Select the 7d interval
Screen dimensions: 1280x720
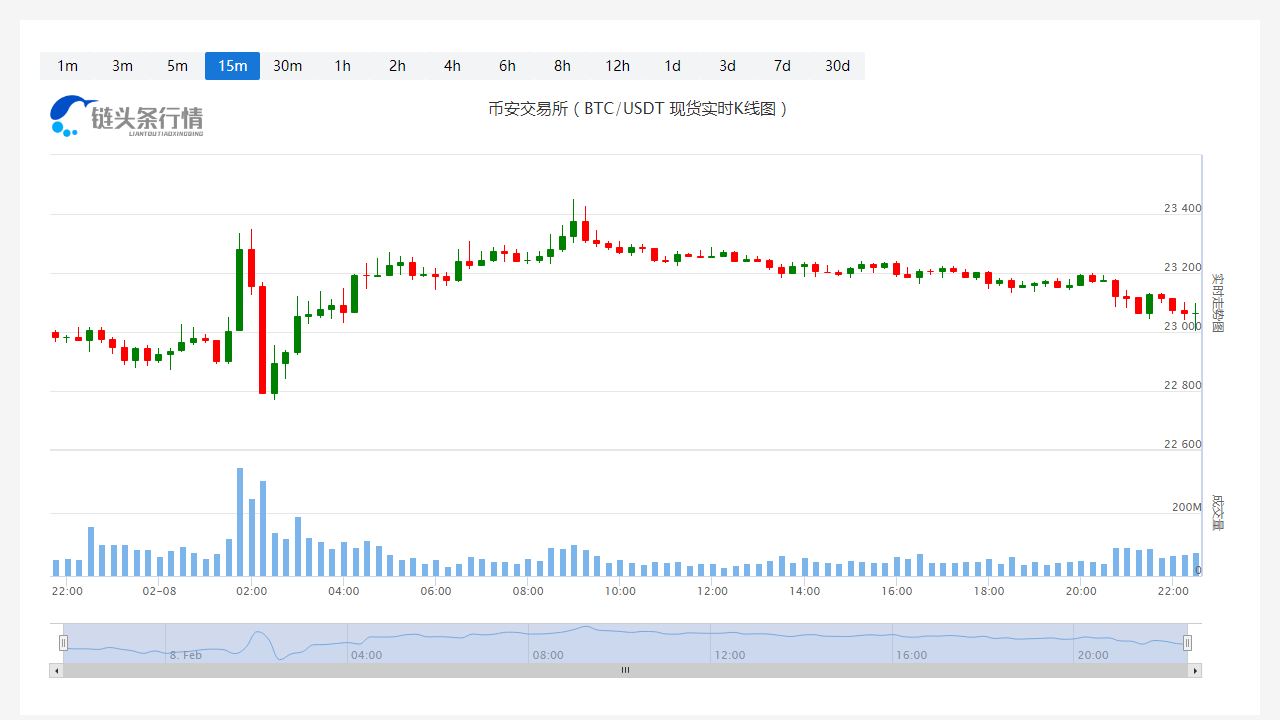(x=782, y=66)
